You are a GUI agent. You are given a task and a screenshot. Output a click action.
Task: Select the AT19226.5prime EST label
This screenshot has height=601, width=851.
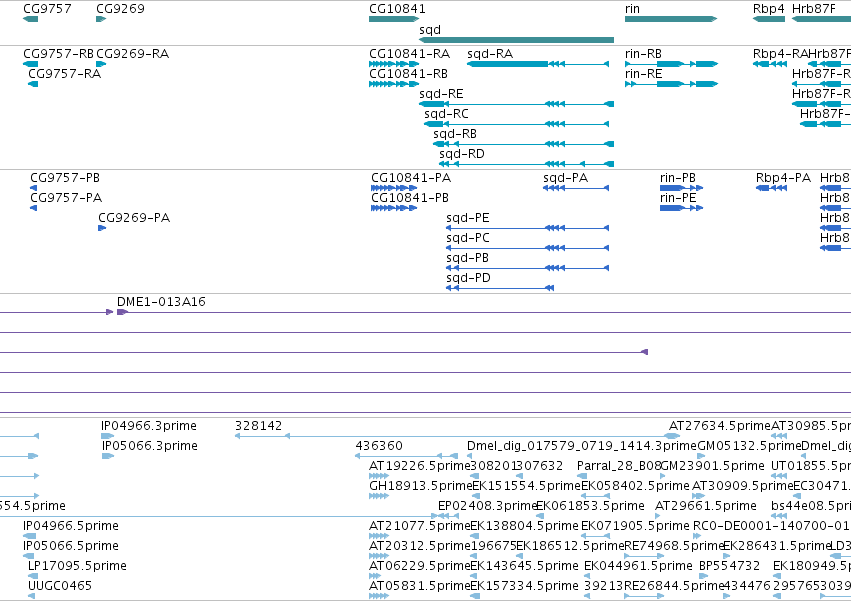[x=420, y=466]
